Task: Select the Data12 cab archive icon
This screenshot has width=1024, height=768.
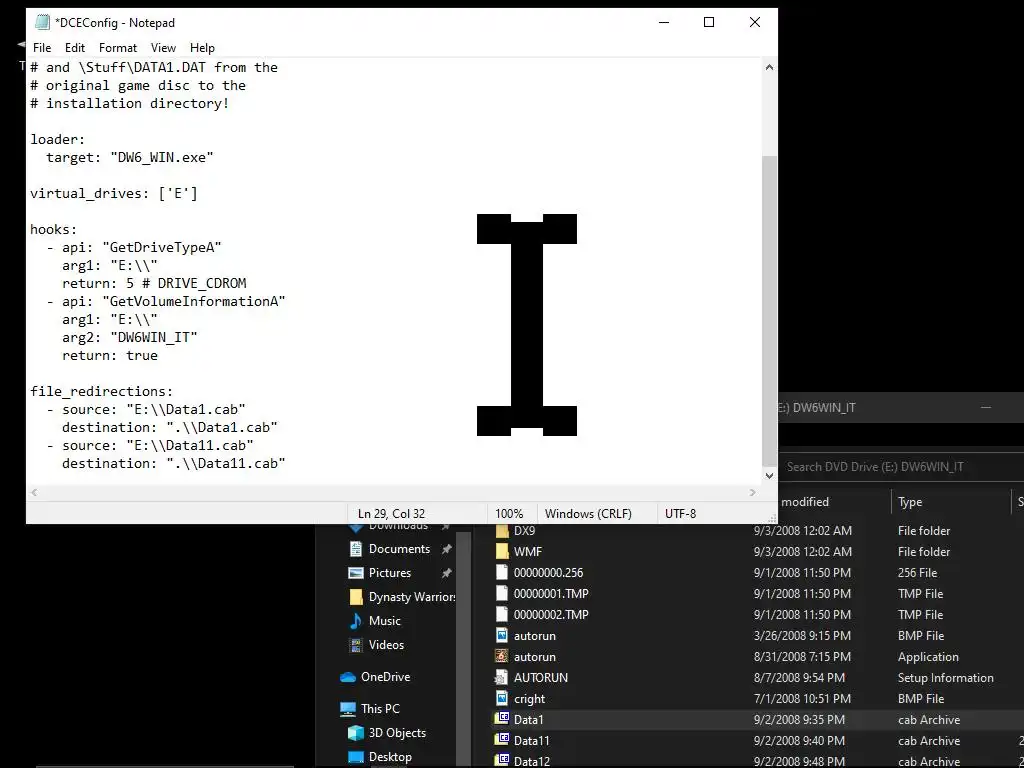Action: [502, 761]
